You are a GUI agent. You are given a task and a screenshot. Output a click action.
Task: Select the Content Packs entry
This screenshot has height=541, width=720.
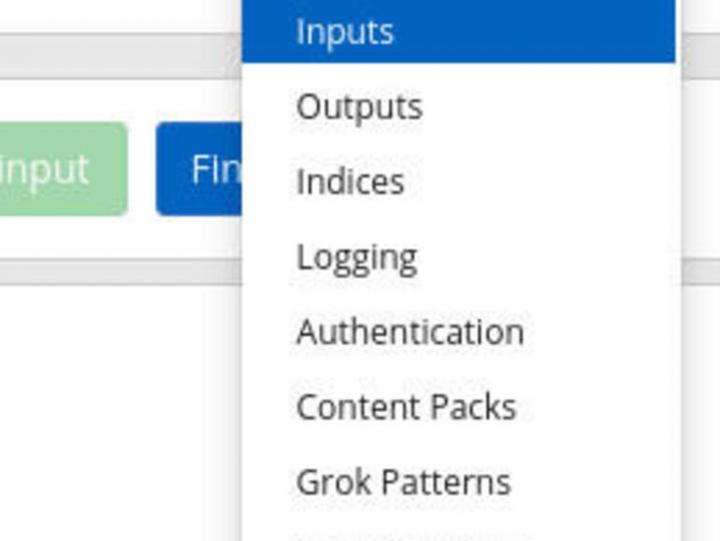406,407
